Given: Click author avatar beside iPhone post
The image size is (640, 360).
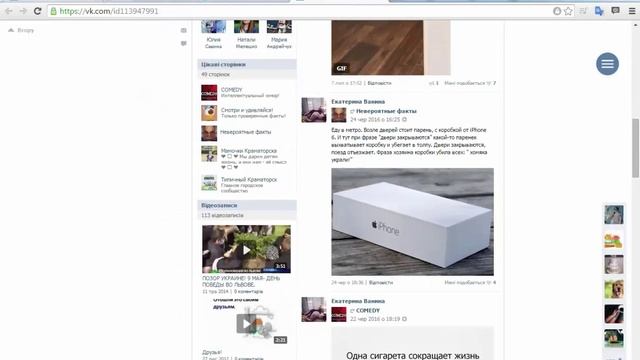Looking at the screenshot, I should [x=314, y=110].
